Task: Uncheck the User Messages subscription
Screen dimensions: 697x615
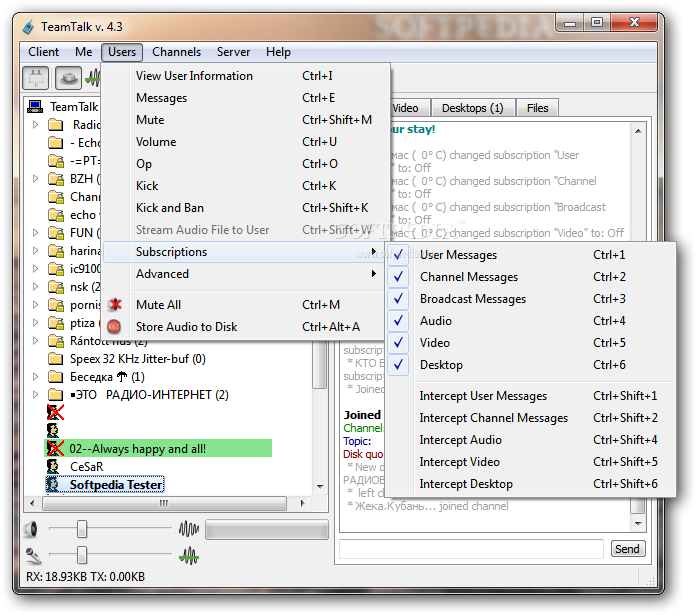Action: pyautogui.click(x=399, y=255)
